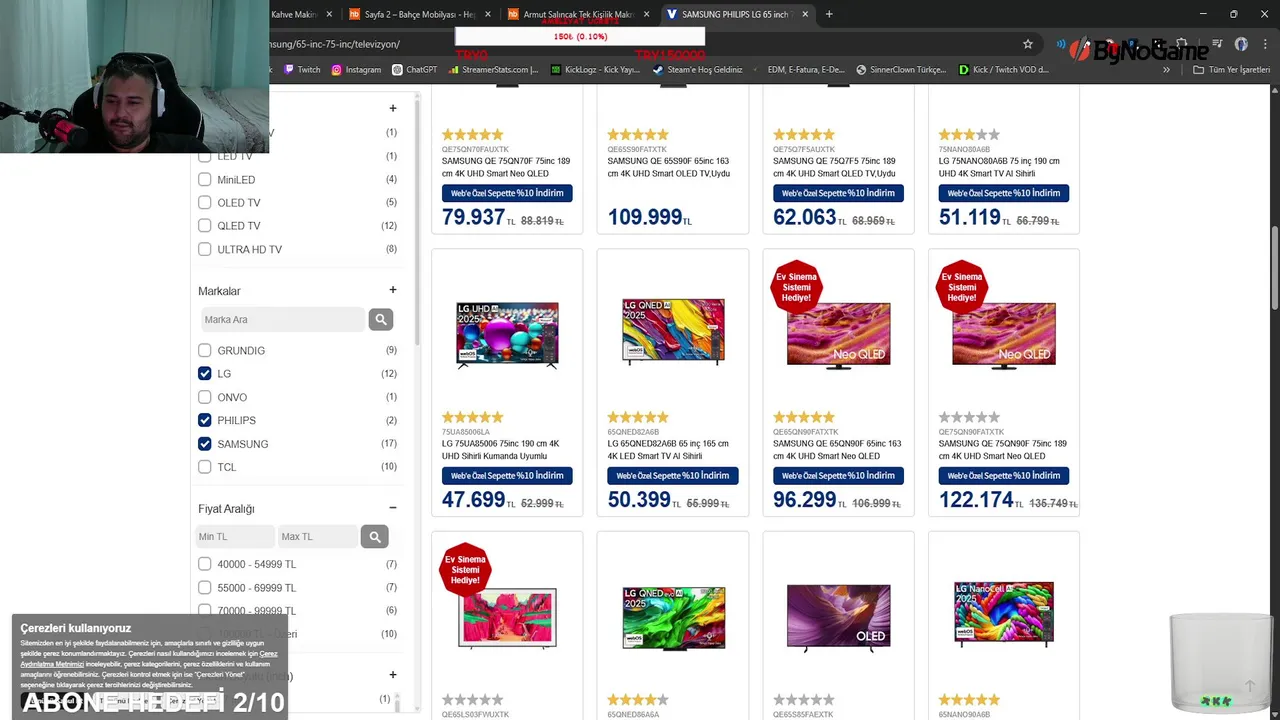Expand the Markalar section with plus
Viewport: 1280px width, 720px height.
(393, 290)
